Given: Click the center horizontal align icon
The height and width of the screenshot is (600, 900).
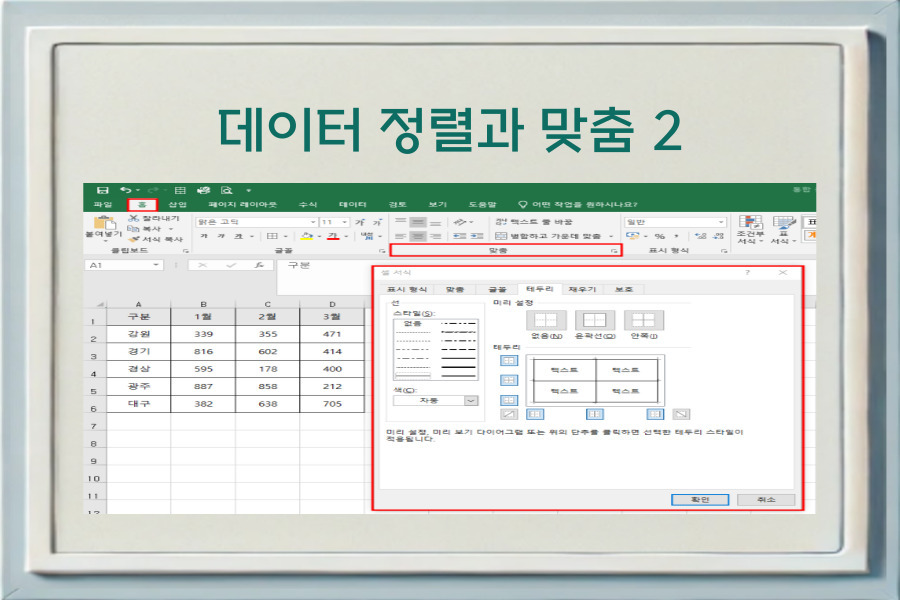Looking at the screenshot, I should [418, 236].
